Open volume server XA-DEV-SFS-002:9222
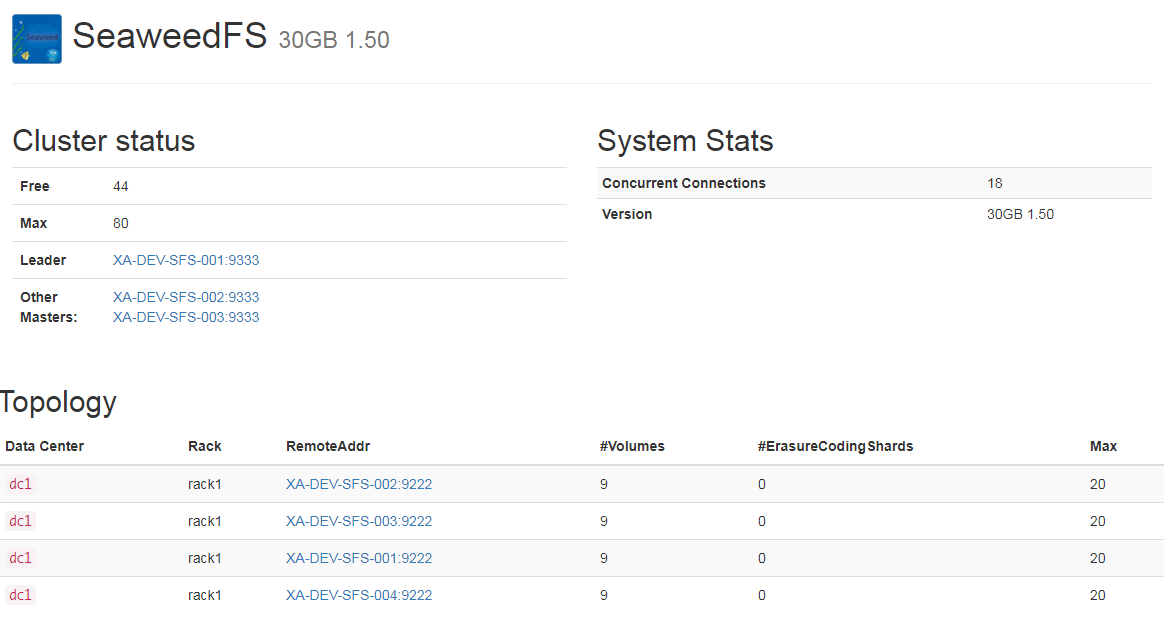This screenshot has width=1164, height=626. pos(359,484)
